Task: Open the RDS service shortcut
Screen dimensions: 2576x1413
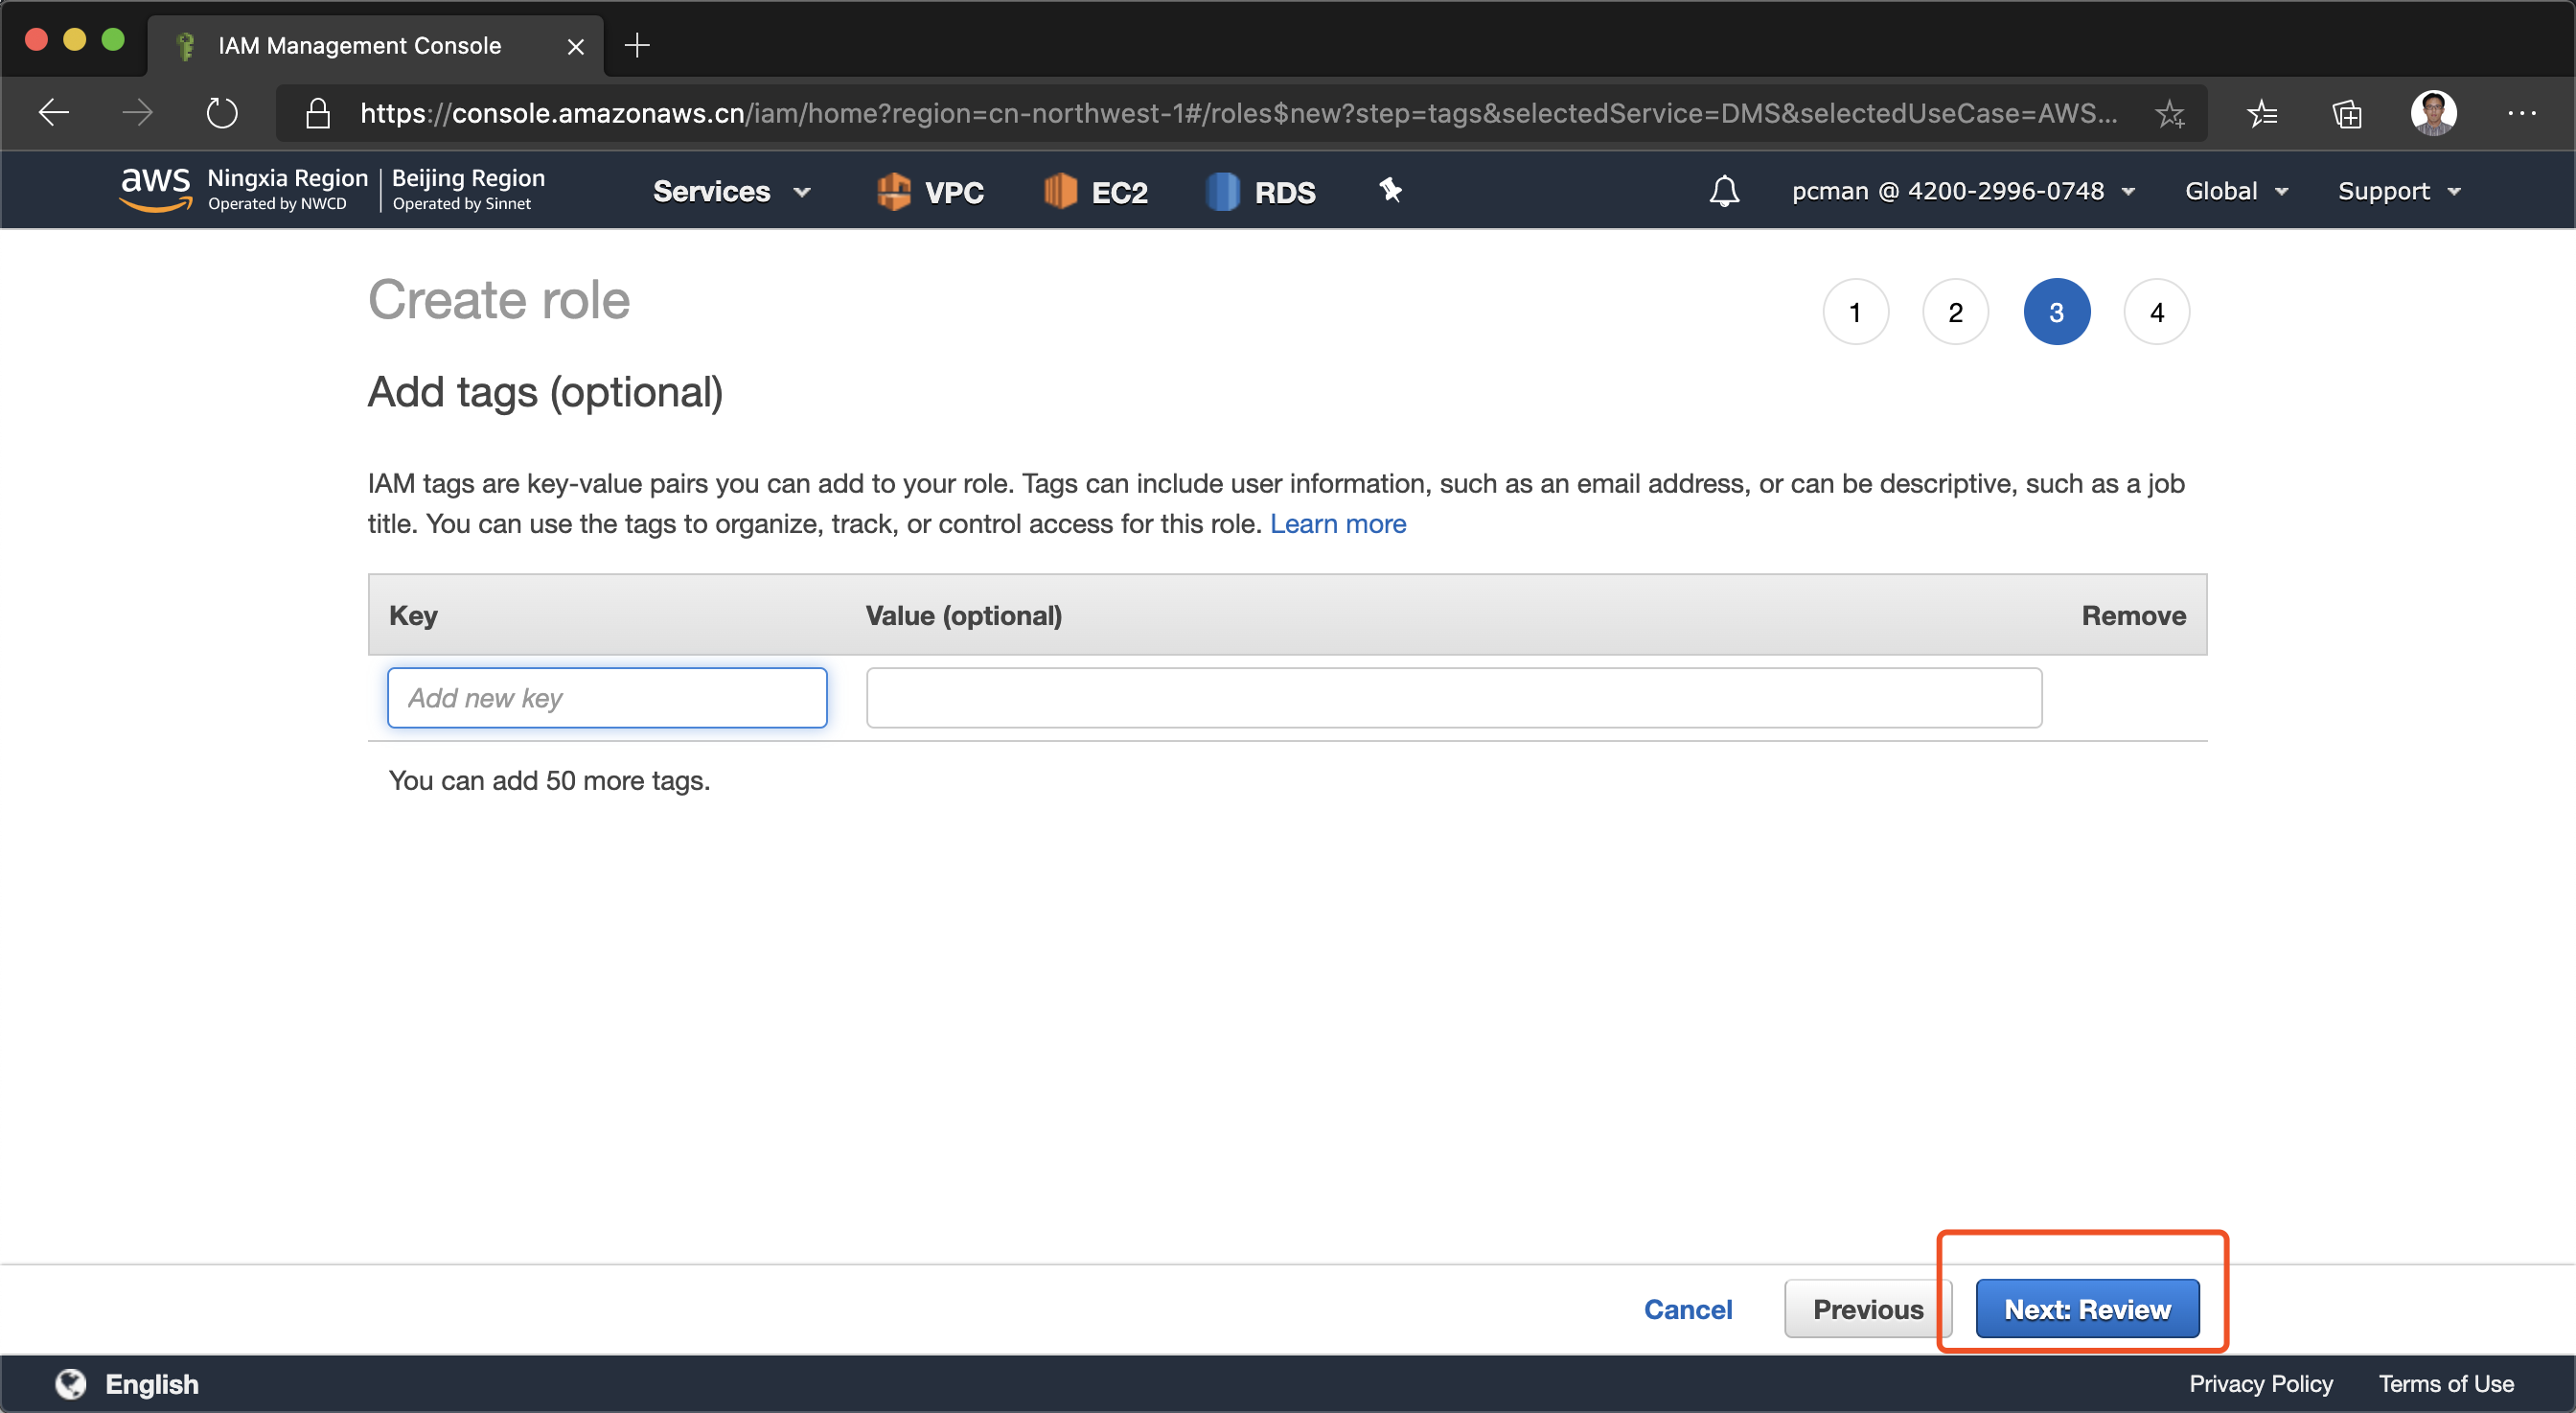Action: point(1261,191)
